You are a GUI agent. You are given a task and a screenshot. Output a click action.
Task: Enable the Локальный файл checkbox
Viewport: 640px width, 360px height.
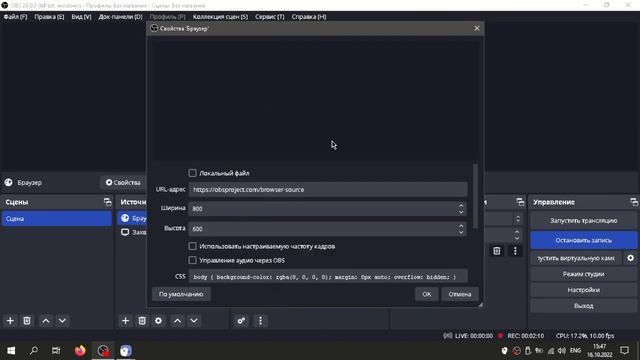[192, 173]
